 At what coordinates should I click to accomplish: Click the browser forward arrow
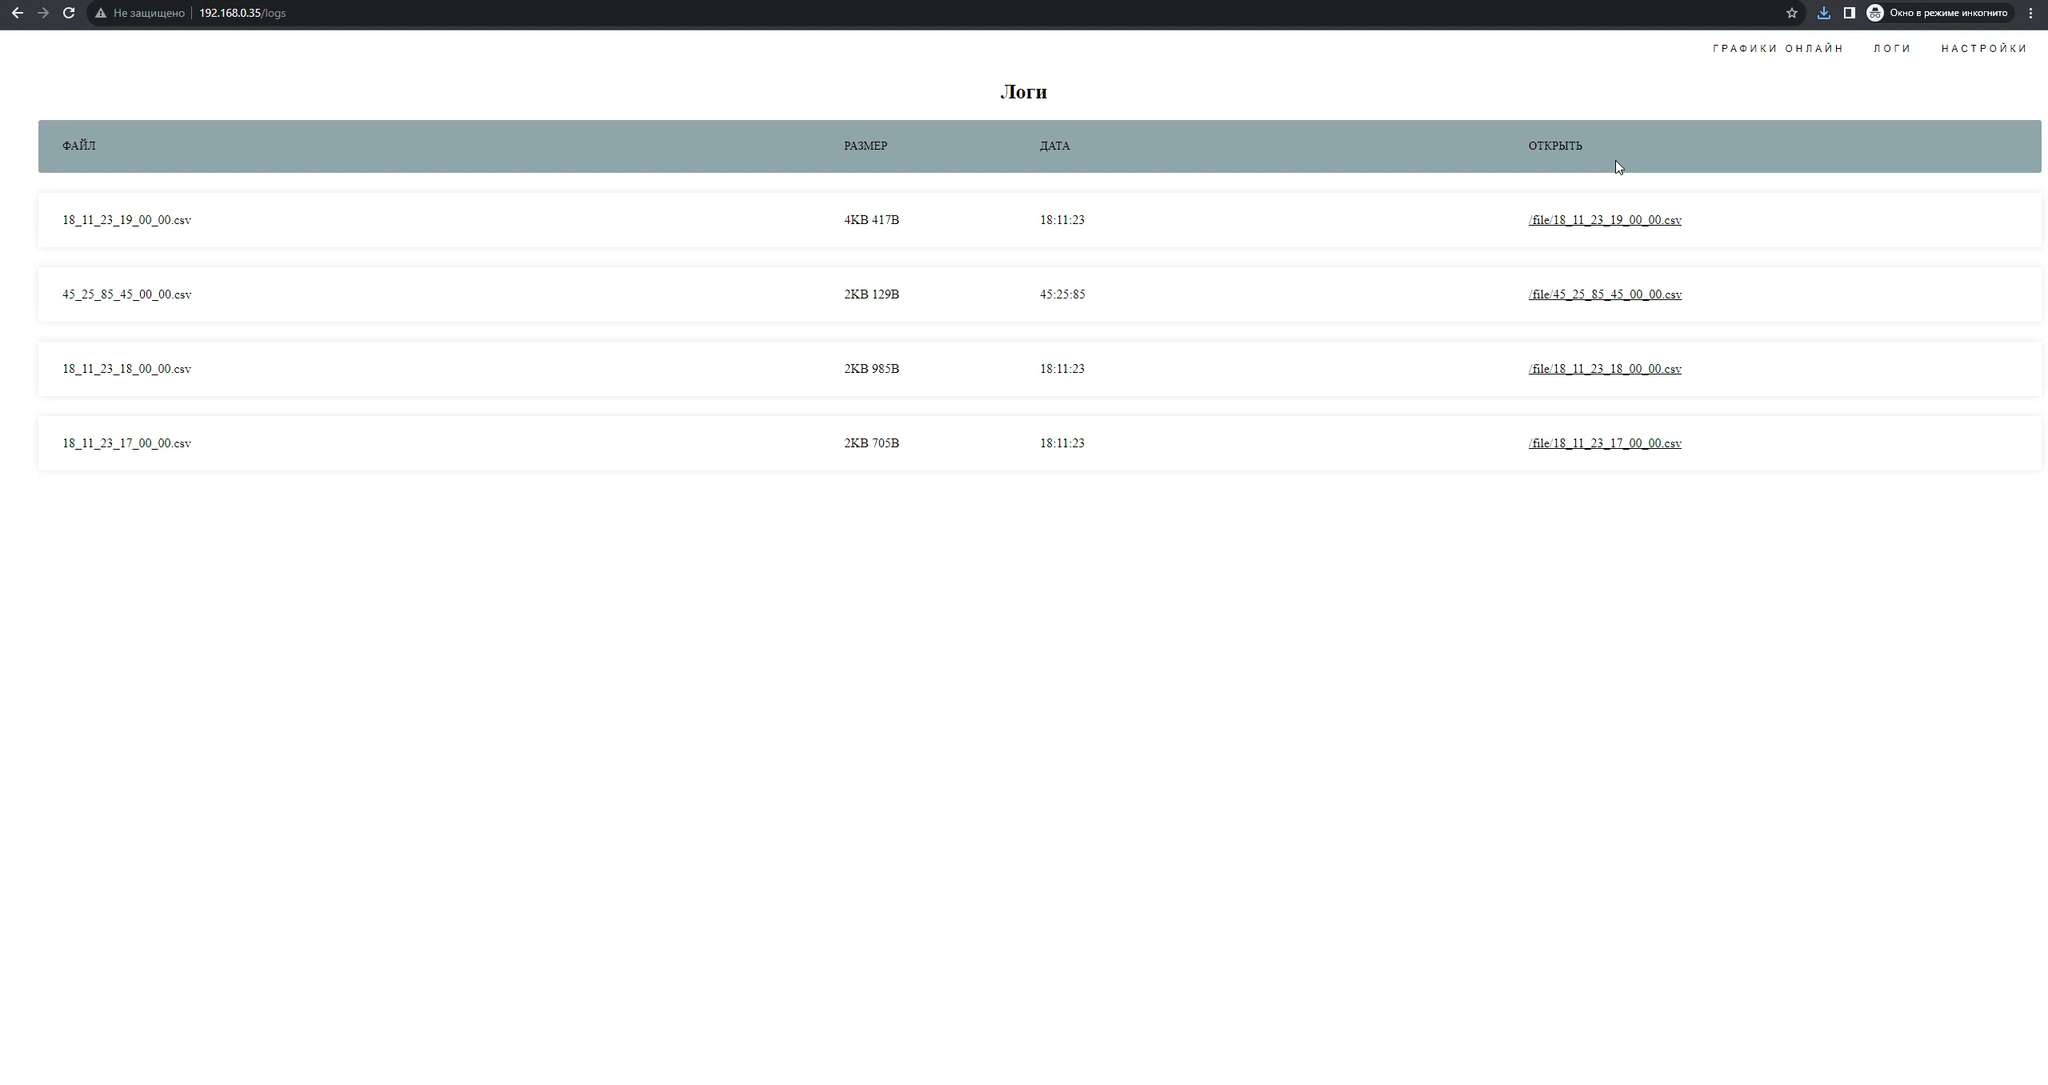coord(43,13)
